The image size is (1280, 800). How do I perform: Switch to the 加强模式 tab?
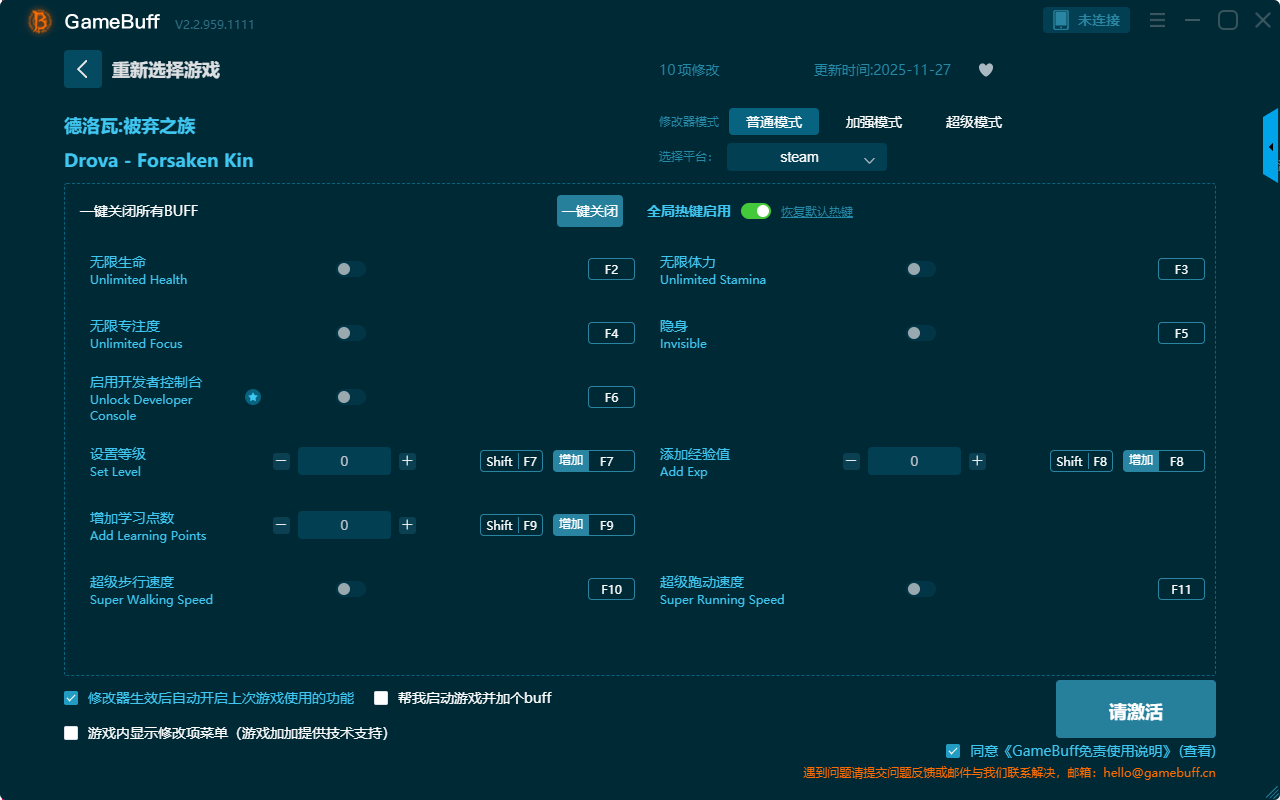coord(873,122)
